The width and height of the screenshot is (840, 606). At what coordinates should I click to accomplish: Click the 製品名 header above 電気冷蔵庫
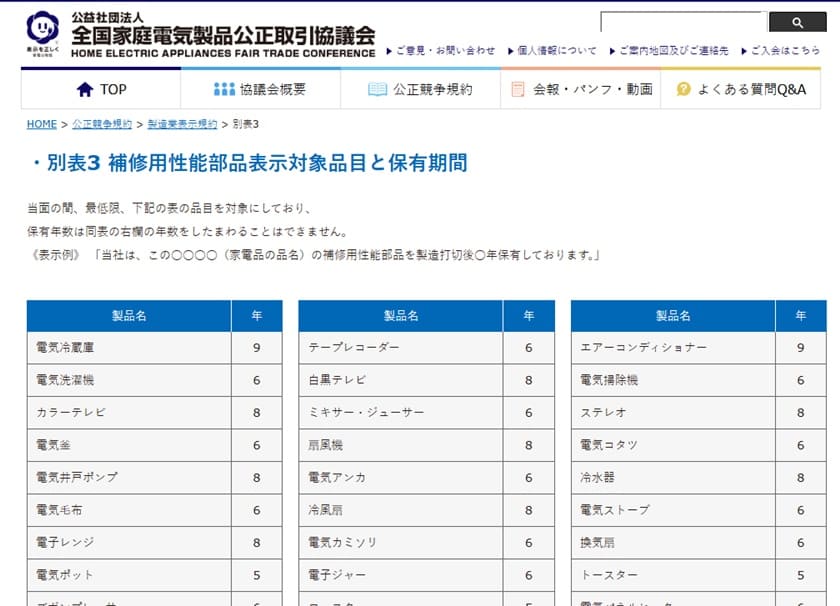(129, 316)
